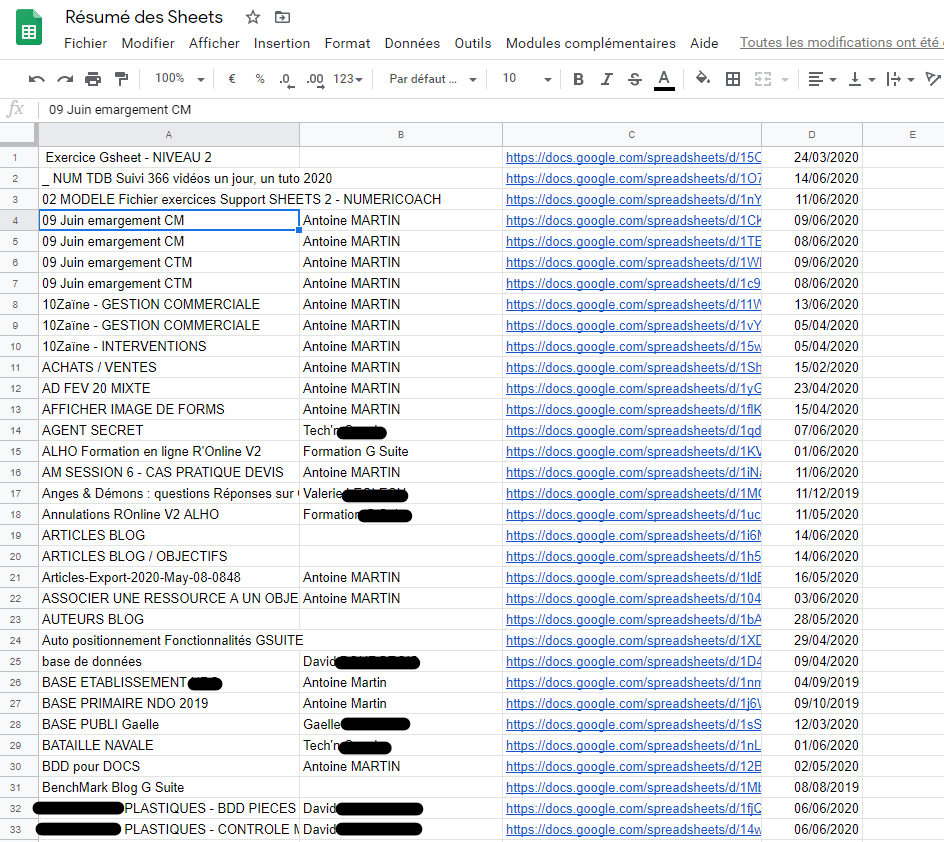Toggle bold formatting
944x842 pixels.
pos(578,79)
